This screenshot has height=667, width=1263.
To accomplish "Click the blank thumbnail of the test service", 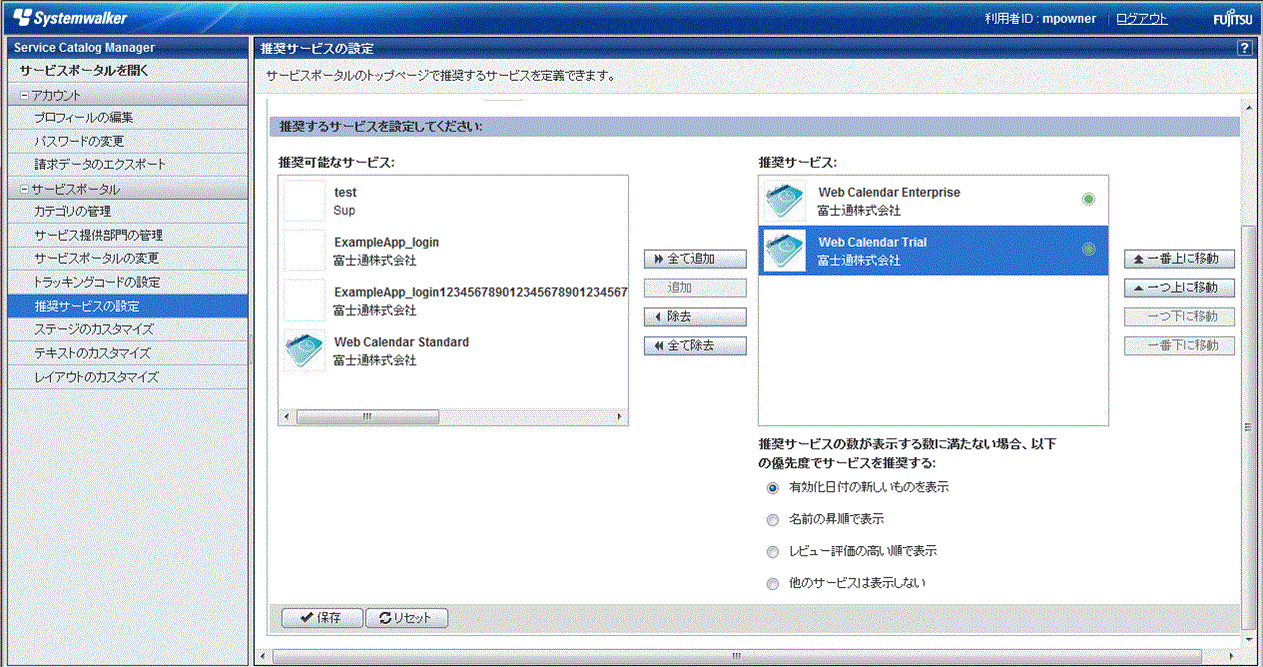I will pyautogui.click(x=304, y=201).
